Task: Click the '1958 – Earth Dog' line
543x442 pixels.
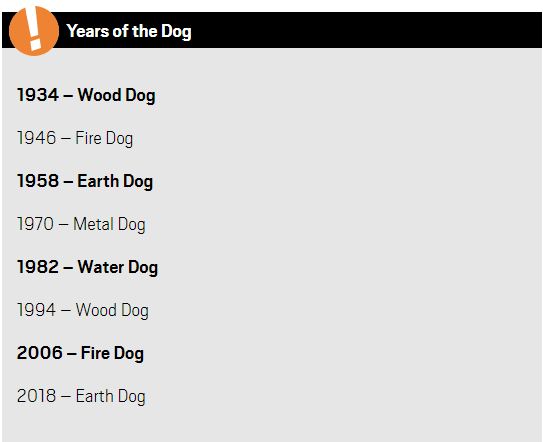Action: [x=85, y=181]
